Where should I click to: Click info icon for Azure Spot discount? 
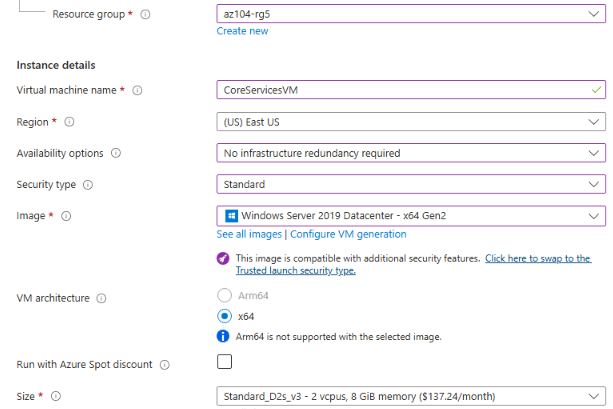(164, 365)
